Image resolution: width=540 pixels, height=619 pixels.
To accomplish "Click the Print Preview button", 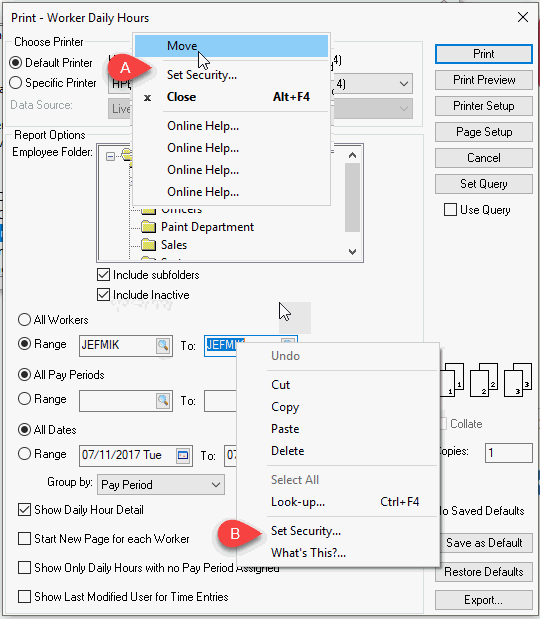I will [484, 80].
